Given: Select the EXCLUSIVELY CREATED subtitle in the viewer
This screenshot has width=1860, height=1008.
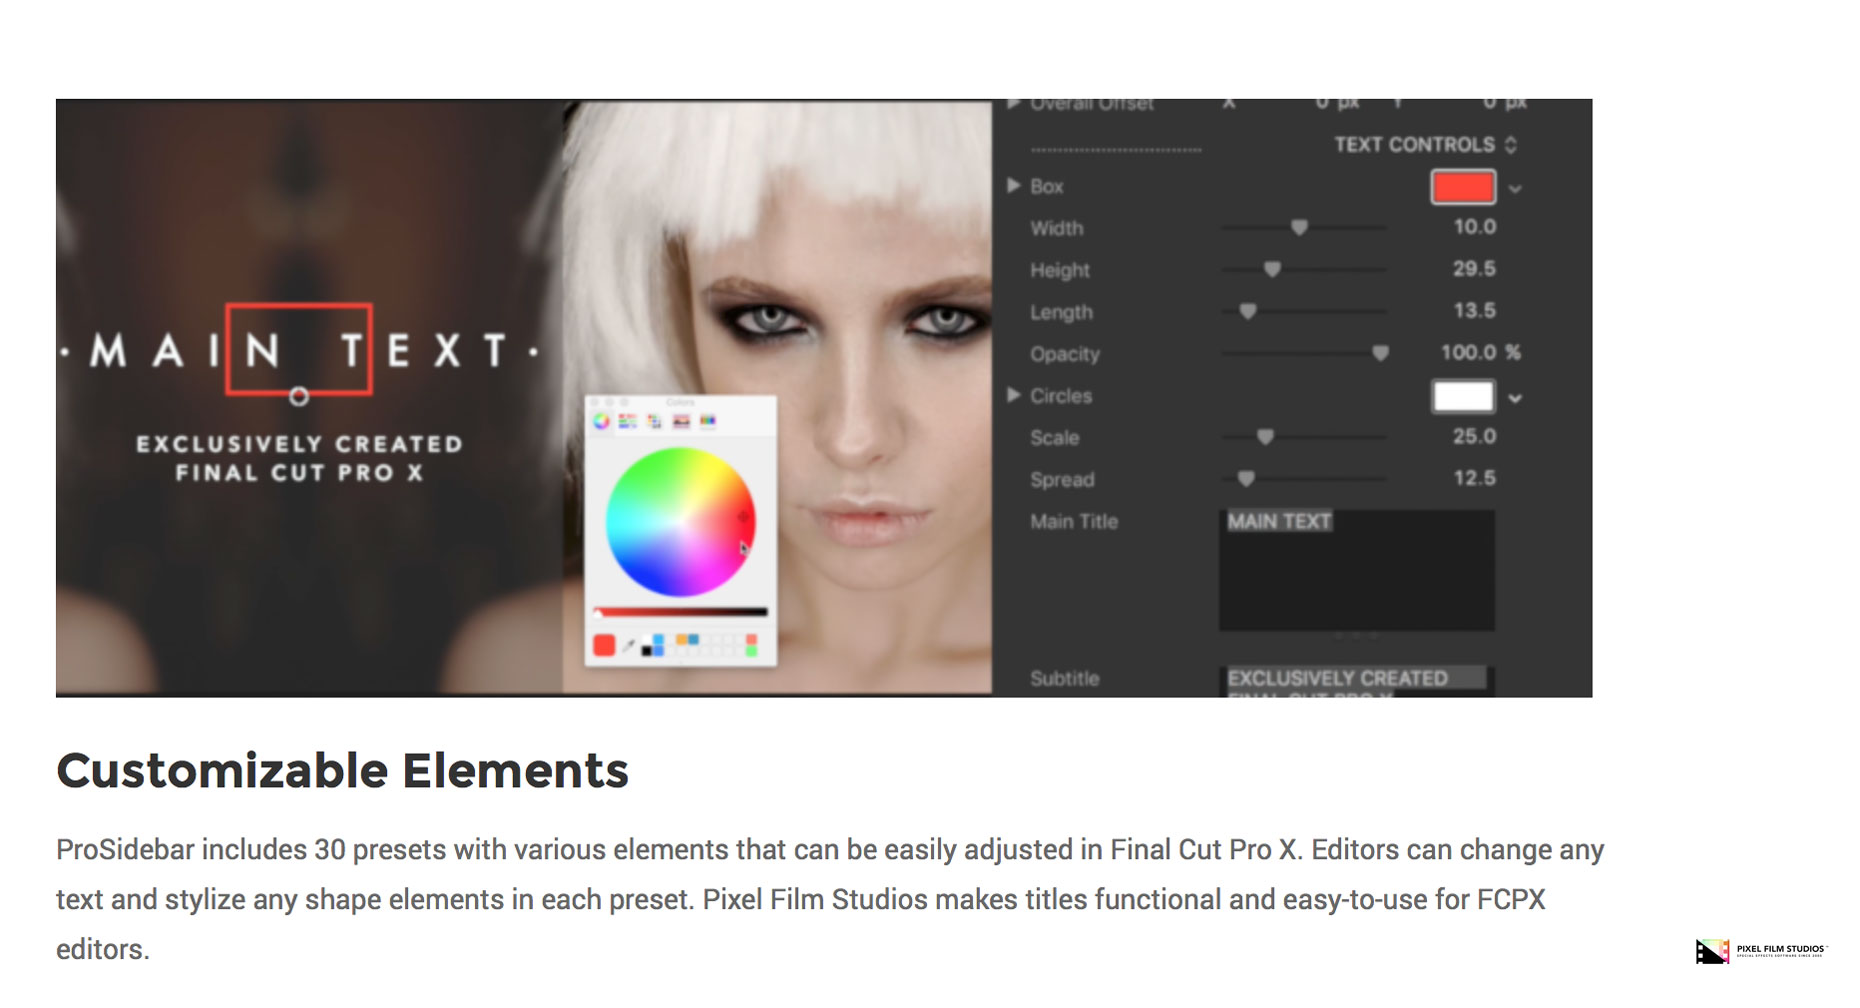Looking at the screenshot, I should [299, 444].
